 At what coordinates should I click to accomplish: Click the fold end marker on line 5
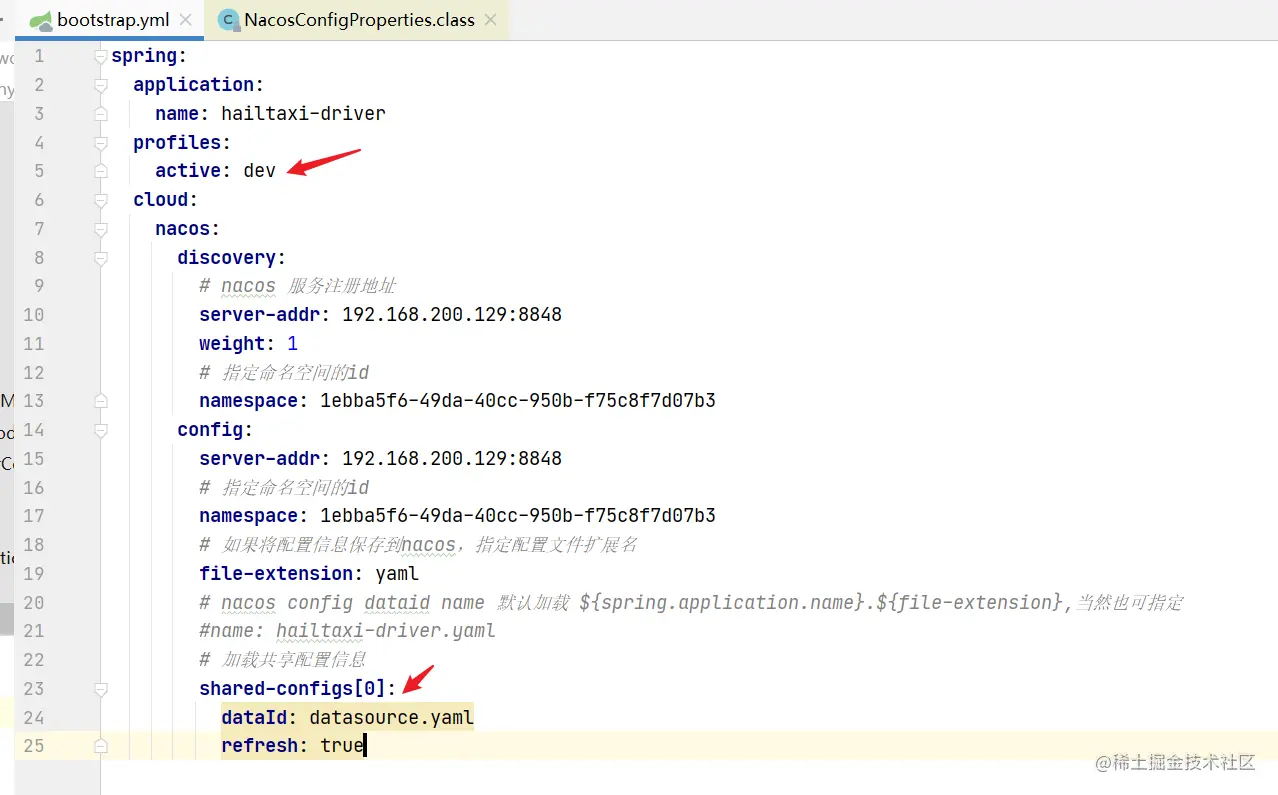click(x=100, y=172)
